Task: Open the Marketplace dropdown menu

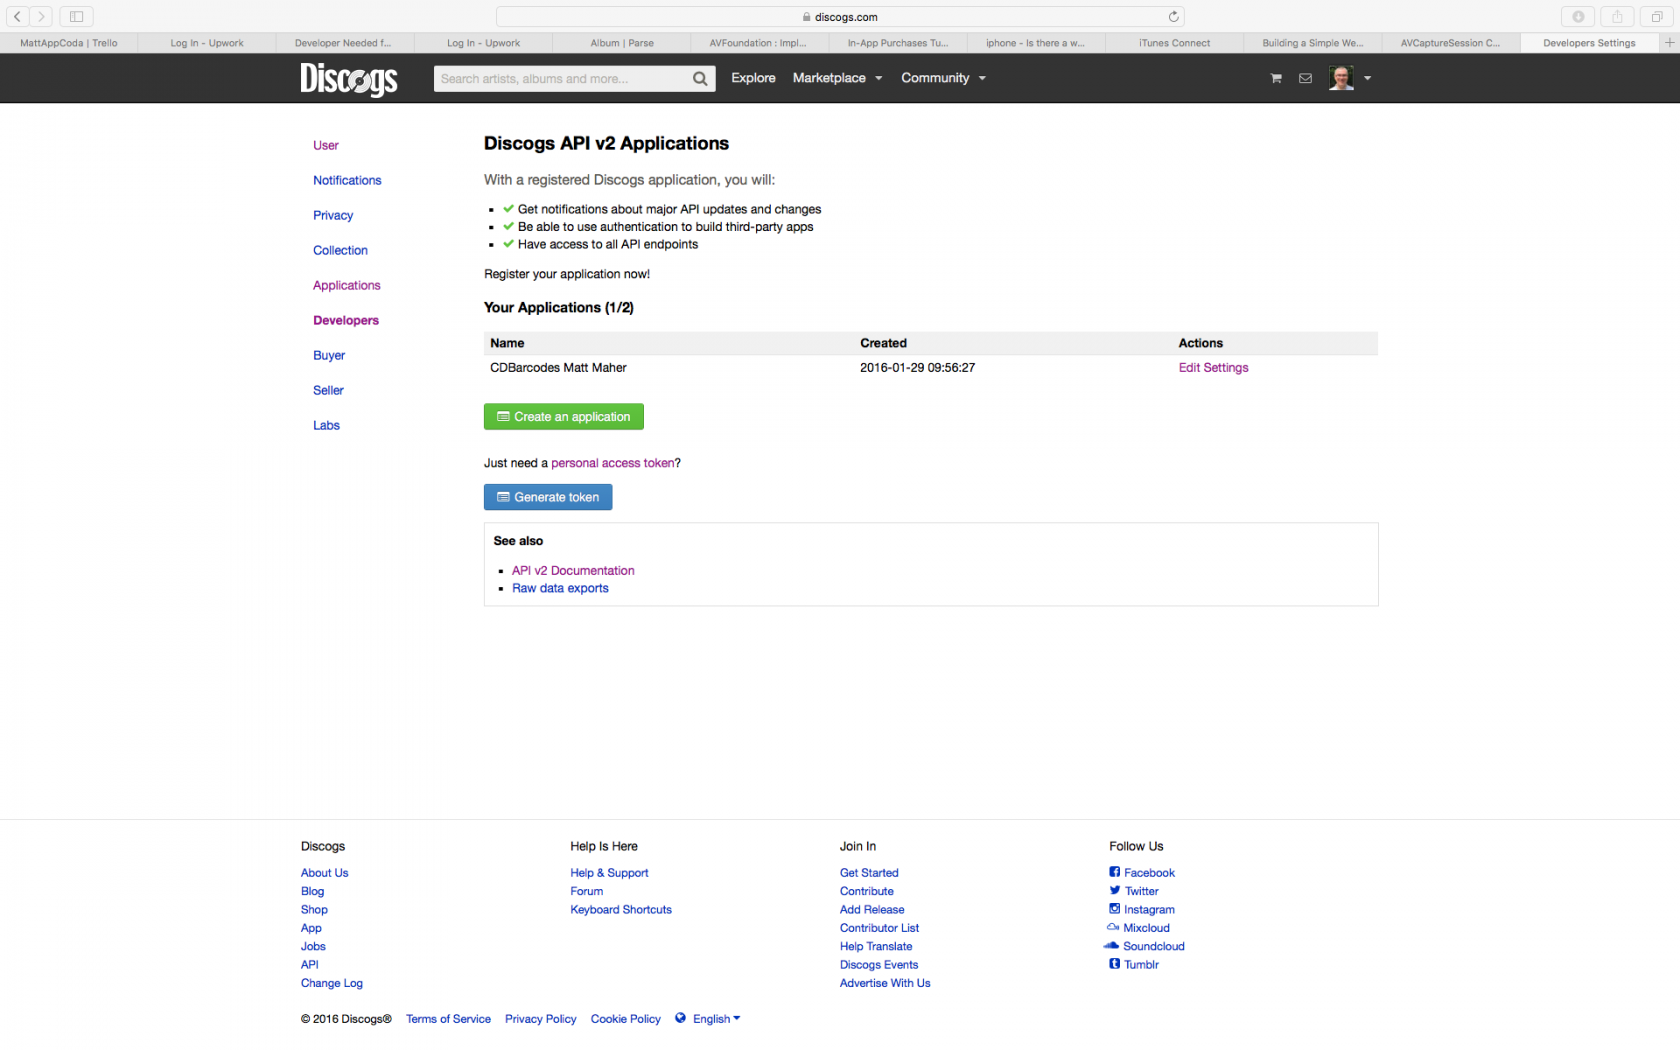Action: [x=837, y=78]
